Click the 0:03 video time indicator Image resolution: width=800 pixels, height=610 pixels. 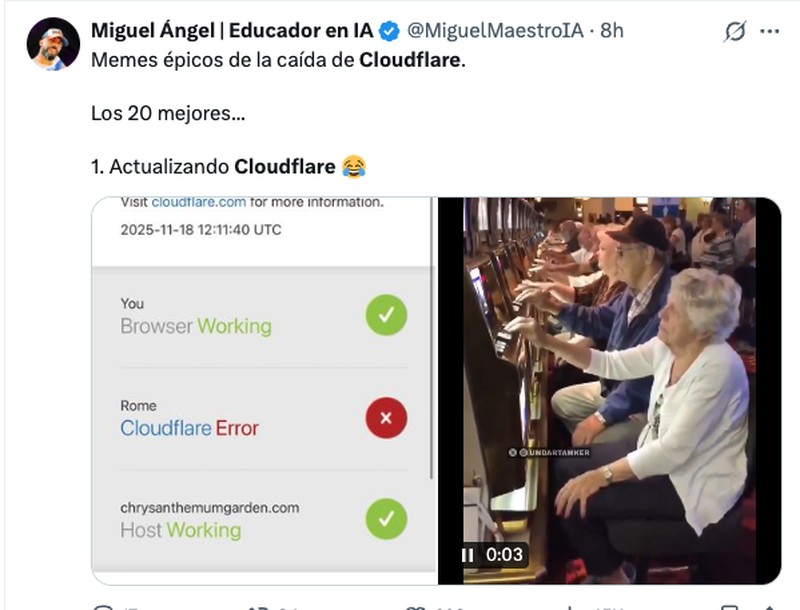pyautogui.click(x=504, y=554)
